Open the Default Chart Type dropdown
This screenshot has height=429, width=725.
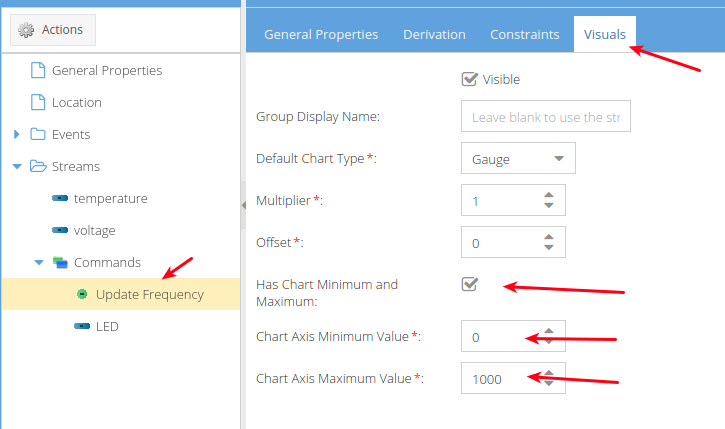click(518, 159)
